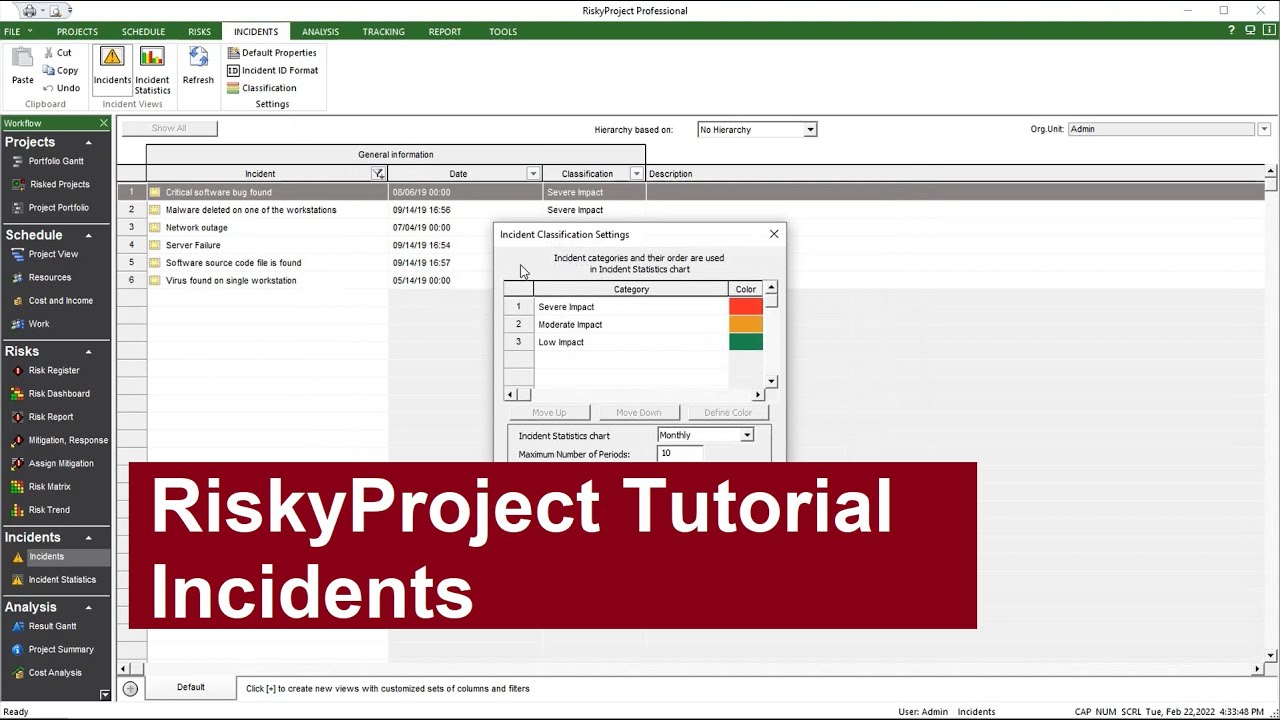Open Date column filter dropdown

click(533, 174)
